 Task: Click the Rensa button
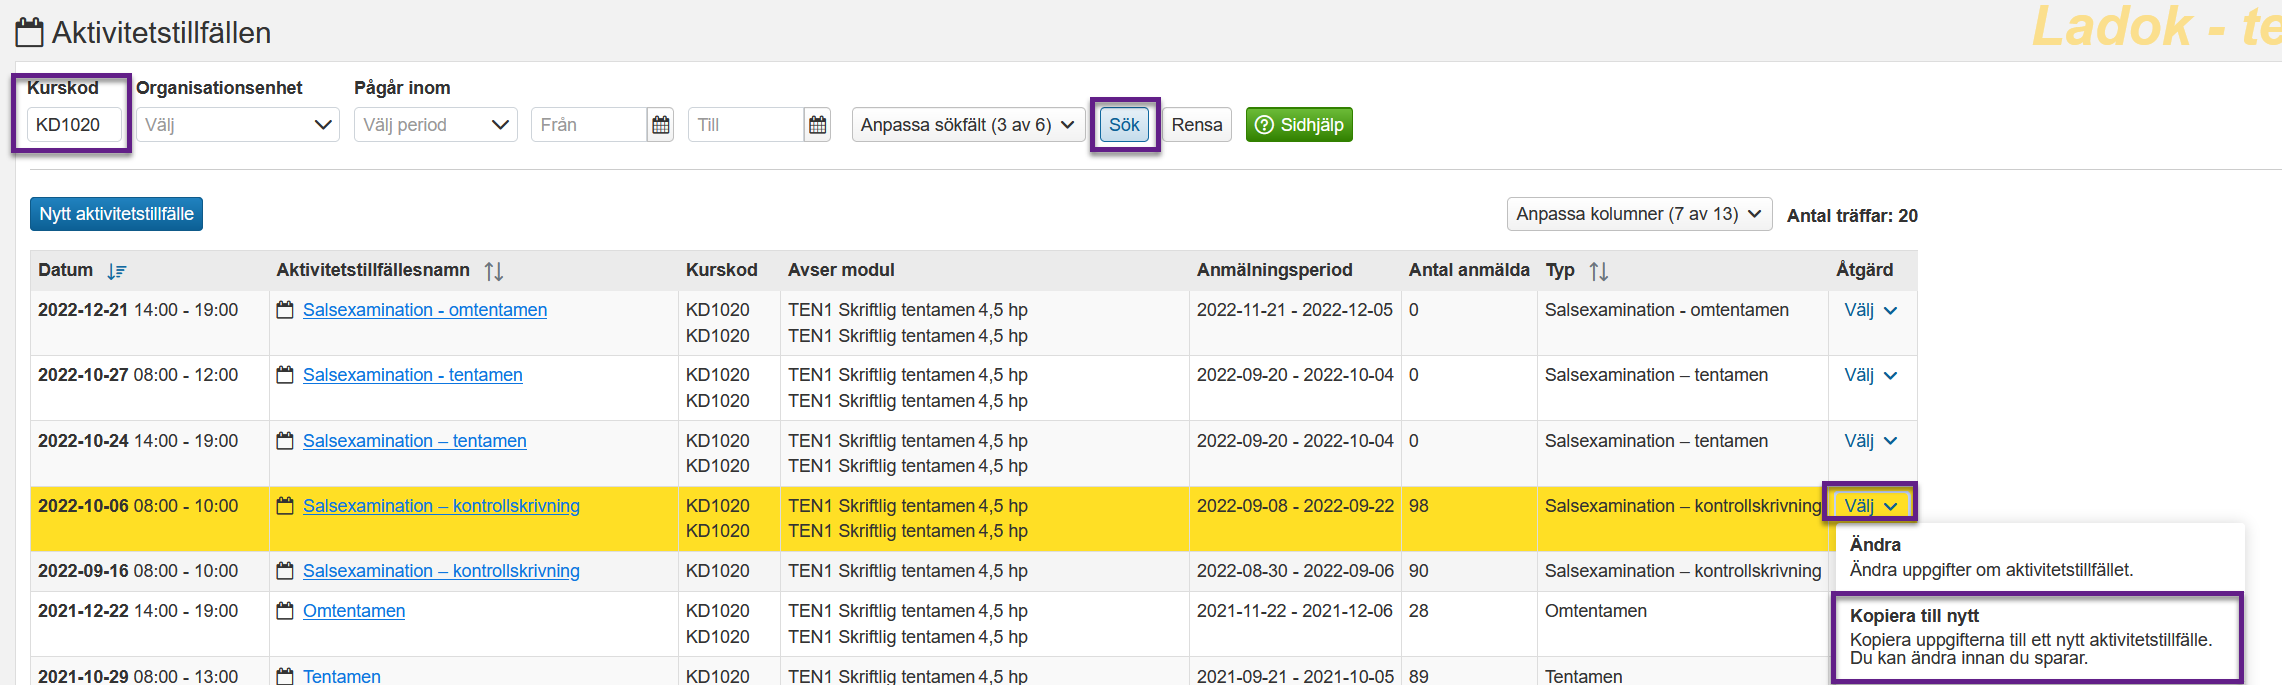[1197, 125]
